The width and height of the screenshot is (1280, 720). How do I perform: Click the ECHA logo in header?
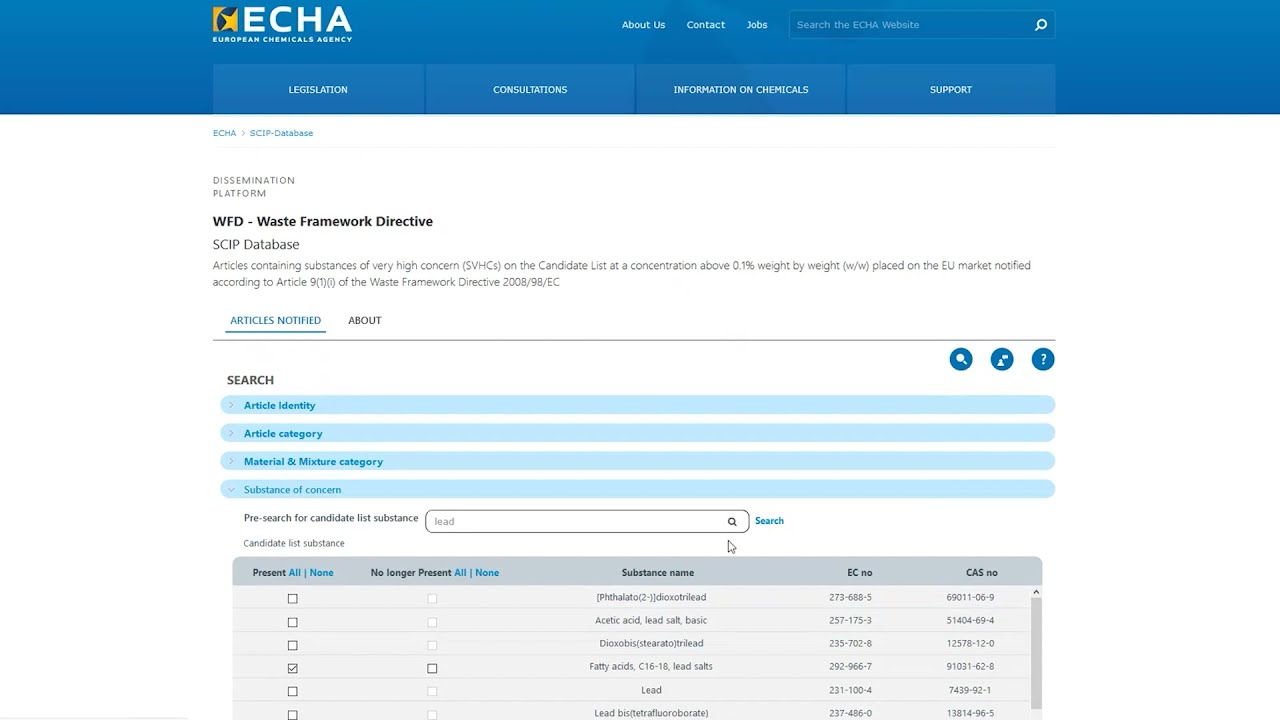click(282, 24)
